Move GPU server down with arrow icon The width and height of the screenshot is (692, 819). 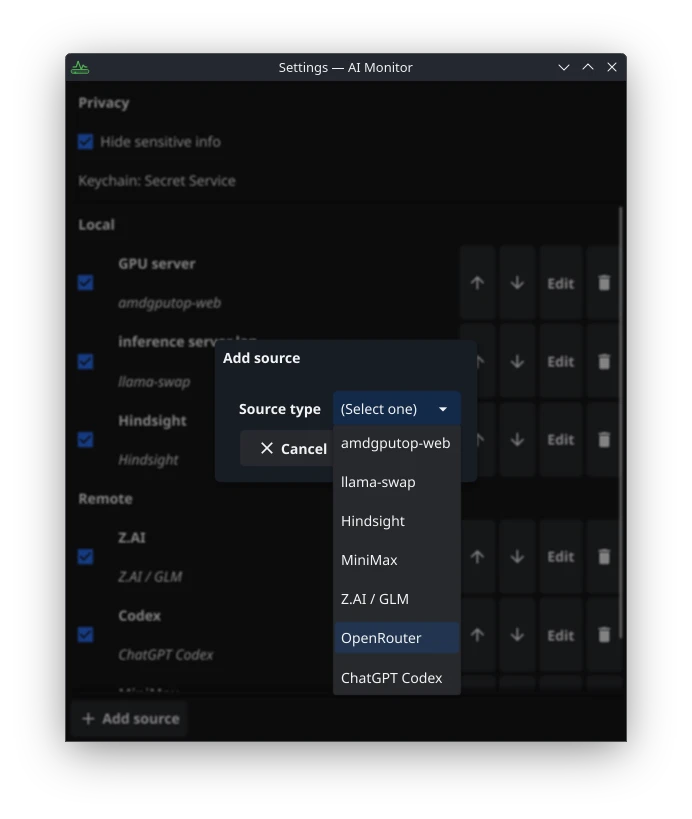click(517, 283)
